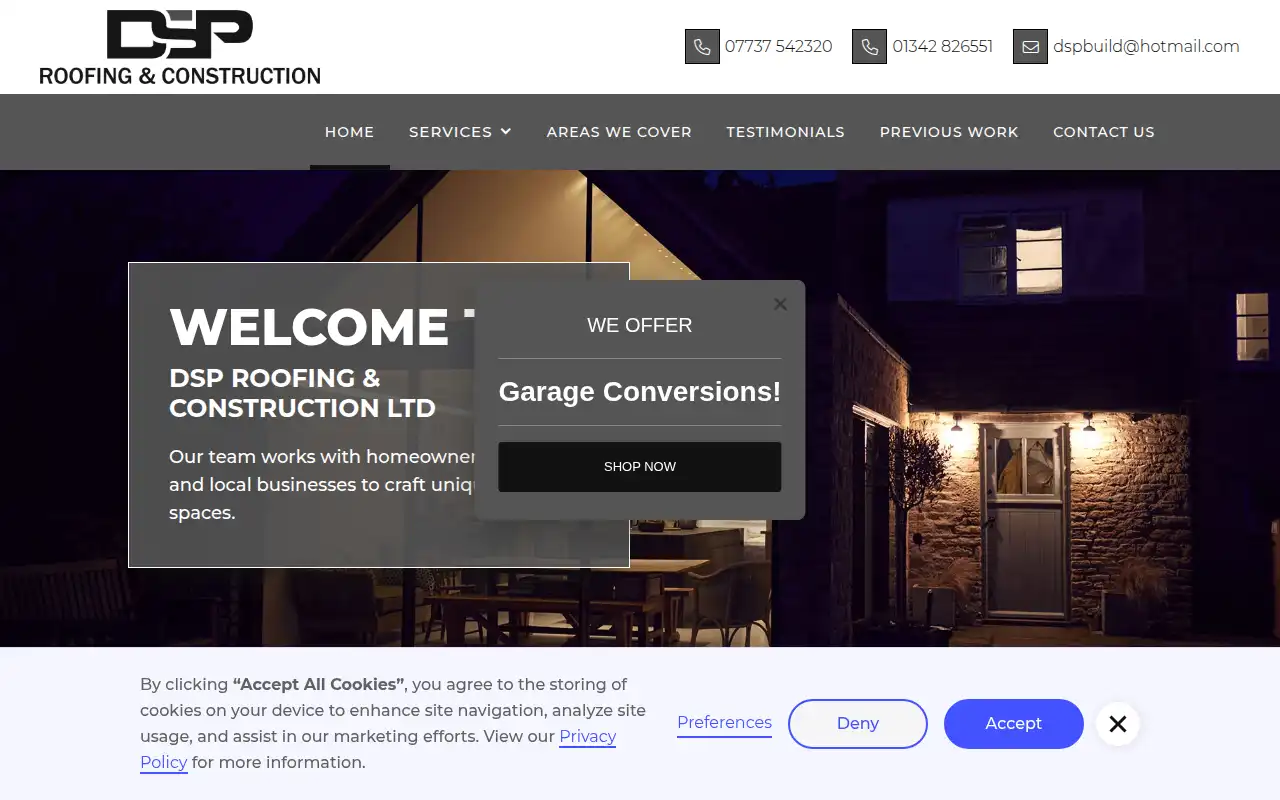The width and height of the screenshot is (1280, 800).
Task: Open the Testimonials page
Action: pos(785,132)
